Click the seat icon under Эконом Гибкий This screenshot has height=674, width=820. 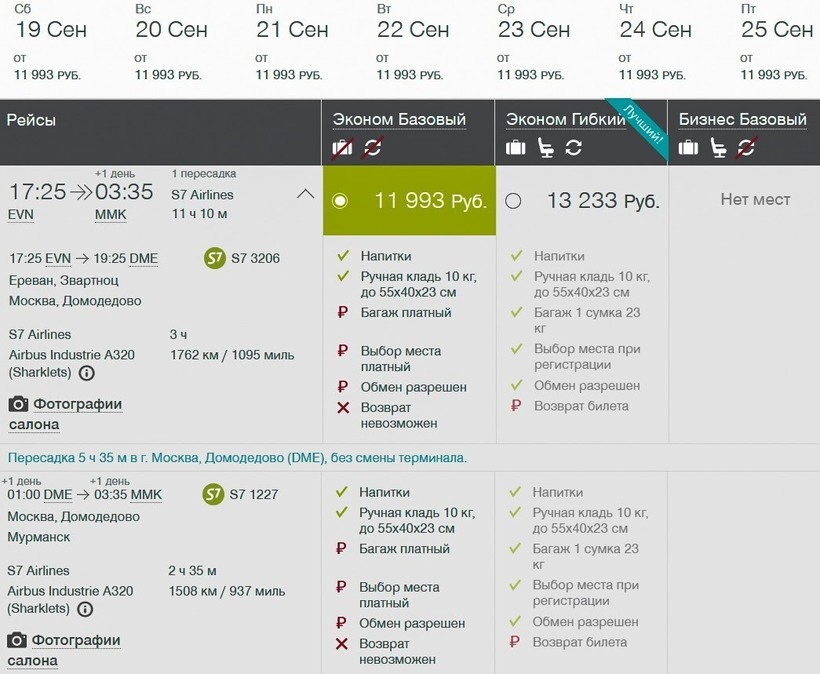tap(545, 148)
